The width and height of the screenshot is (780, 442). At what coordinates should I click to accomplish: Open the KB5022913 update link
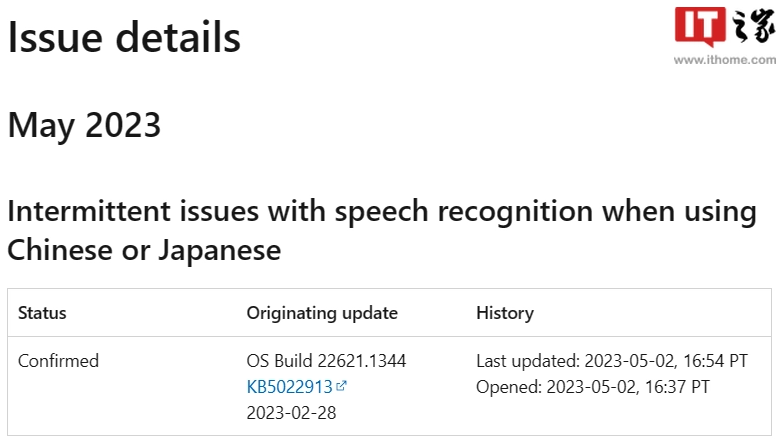point(289,386)
